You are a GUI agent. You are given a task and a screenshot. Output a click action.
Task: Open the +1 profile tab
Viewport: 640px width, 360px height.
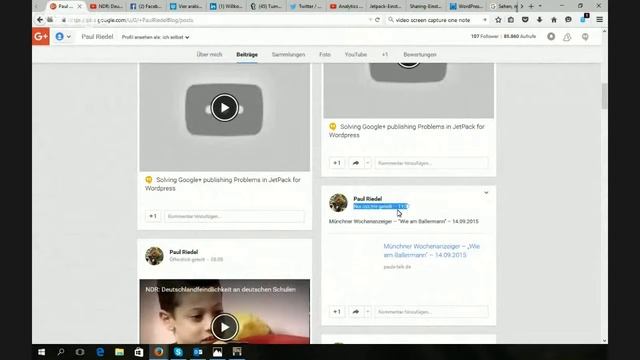pyautogui.click(x=385, y=54)
